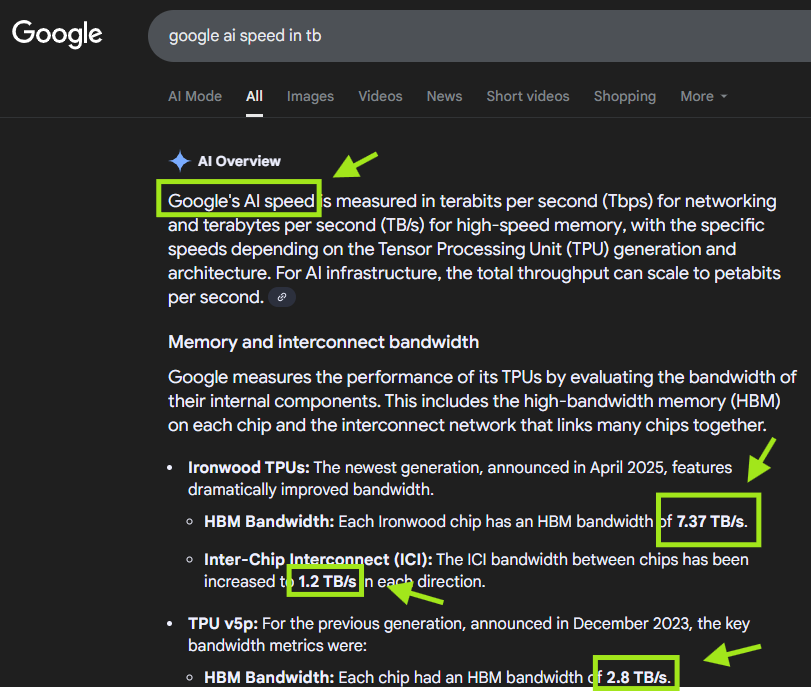811x691 pixels.
Task: Open the Videos tab
Action: 380,96
